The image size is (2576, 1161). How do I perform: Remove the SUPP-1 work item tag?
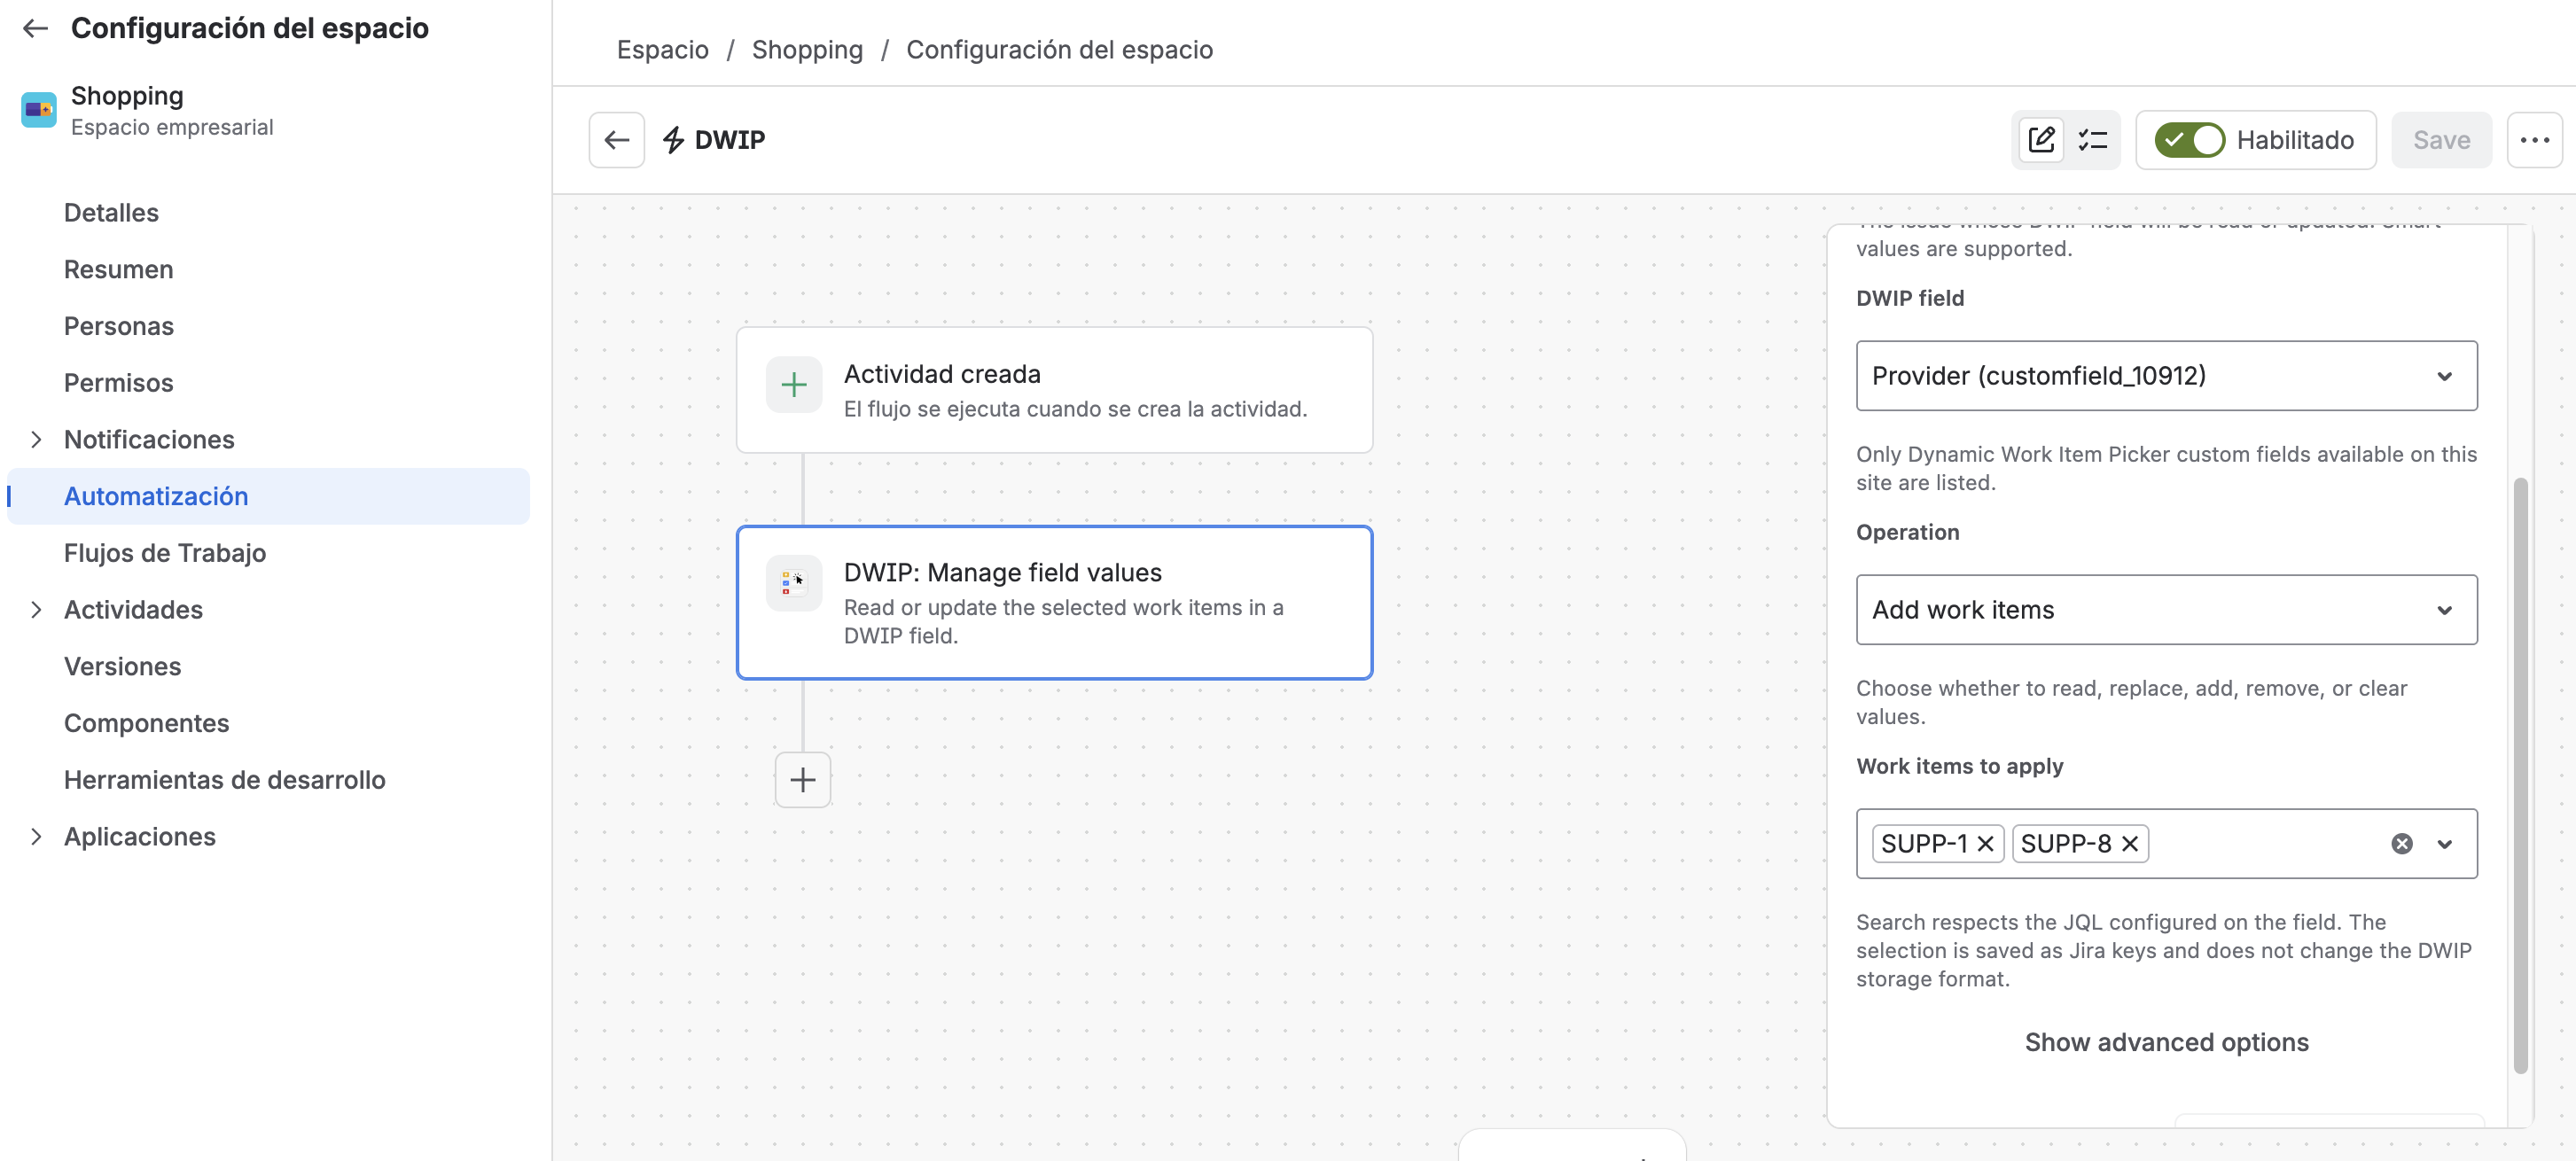point(1985,844)
